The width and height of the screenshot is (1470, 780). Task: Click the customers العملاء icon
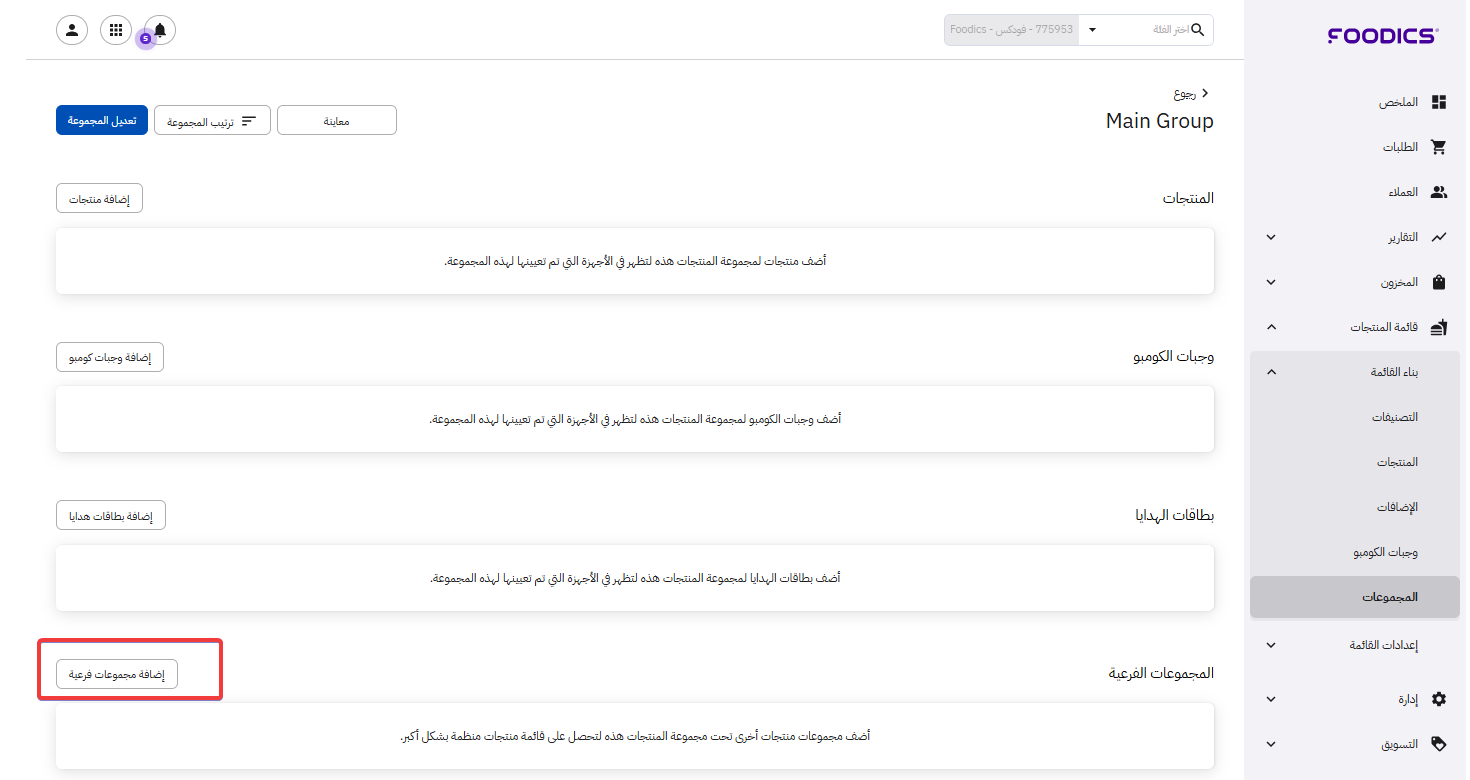(x=1439, y=192)
